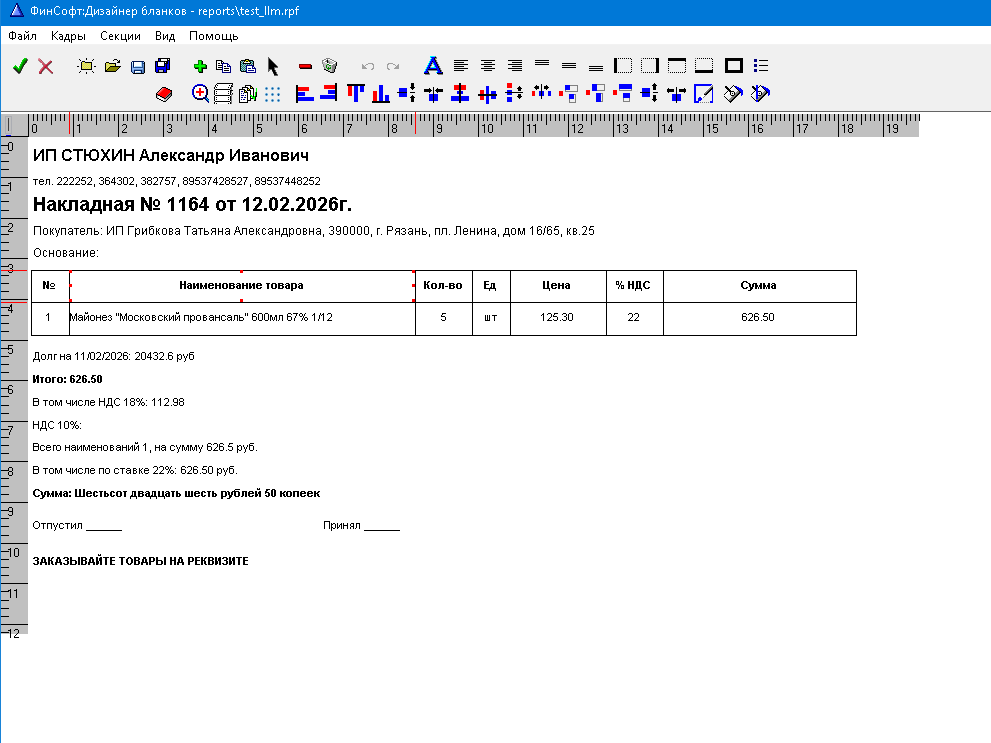The image size is (991, 743).
Task: Delete element with red minus icon
Action: coord(305,66)
